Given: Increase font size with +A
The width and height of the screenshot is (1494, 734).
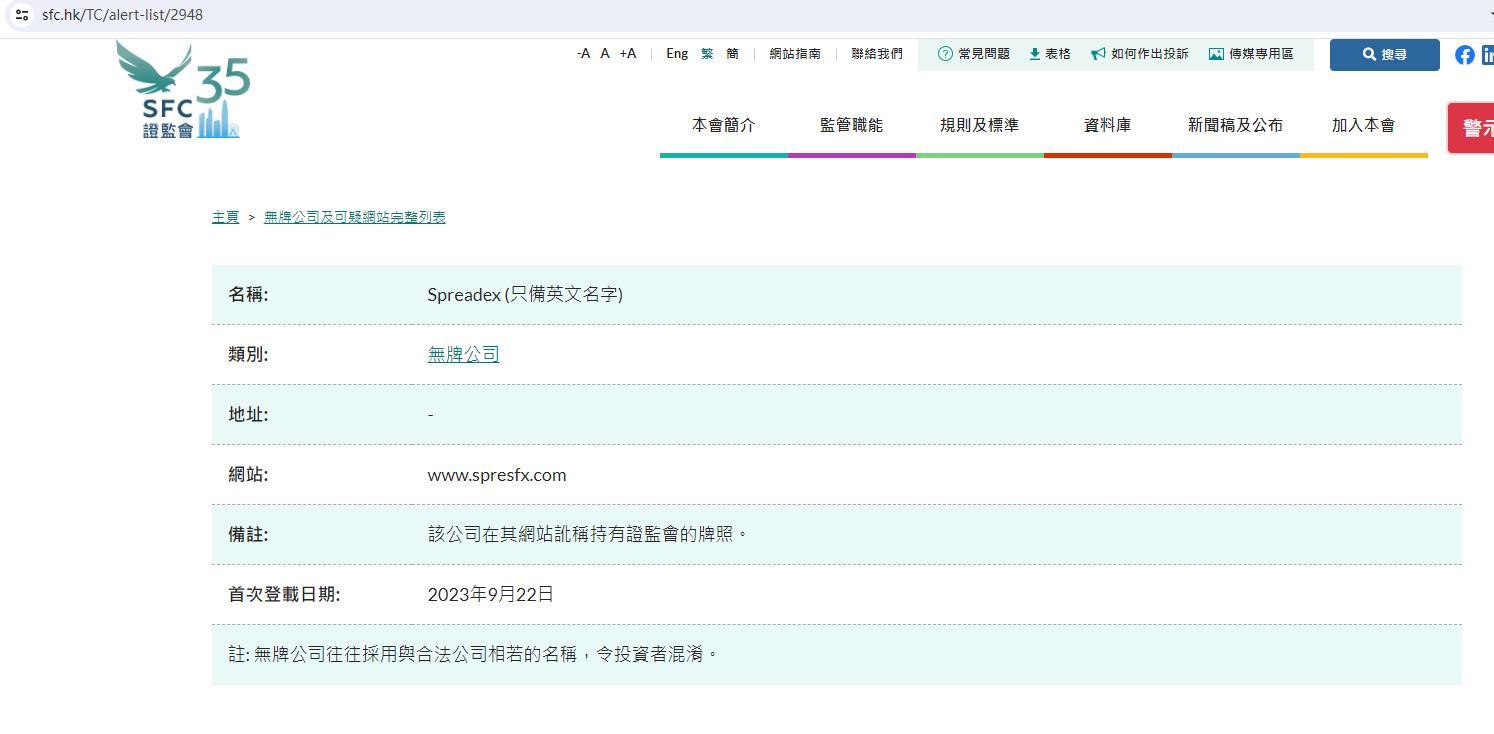Looking at the screenshot, I should pyautogui.click(x=627, y=54).
